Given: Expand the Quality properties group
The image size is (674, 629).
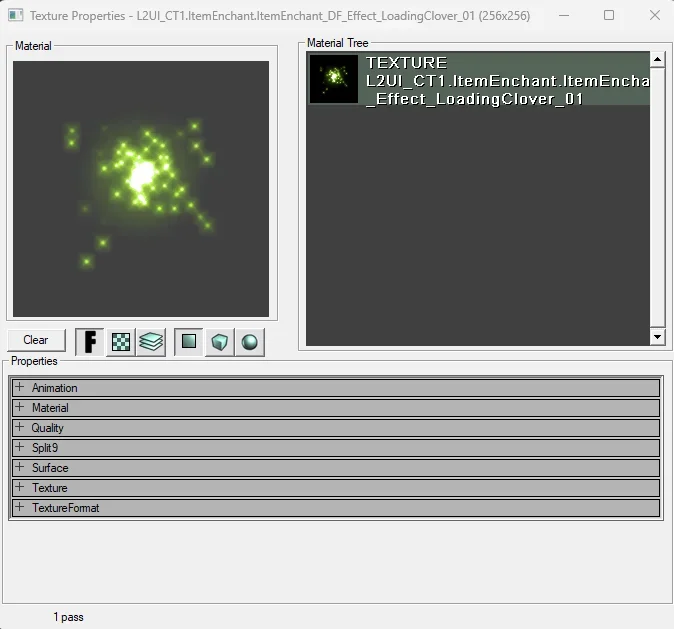Looking at the screenshot, I should [x=19, y=427].
